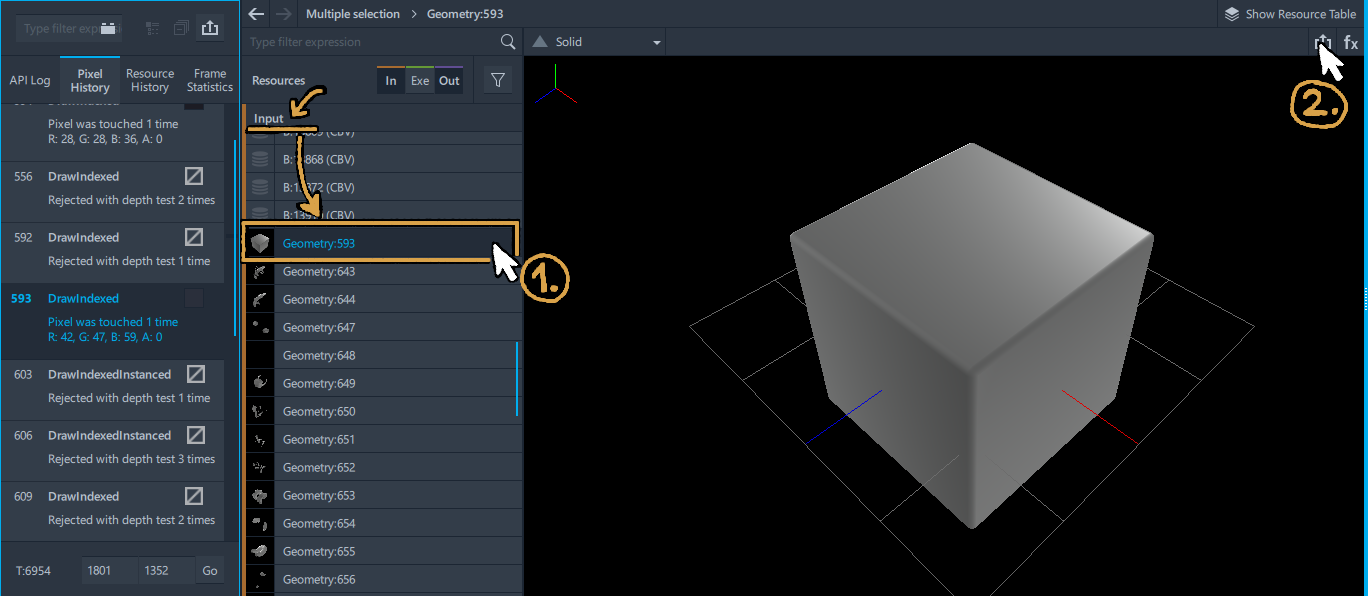Toggle the Out resources filter
The width and height of the screenshot is (1368, 596).
[449, 81]
